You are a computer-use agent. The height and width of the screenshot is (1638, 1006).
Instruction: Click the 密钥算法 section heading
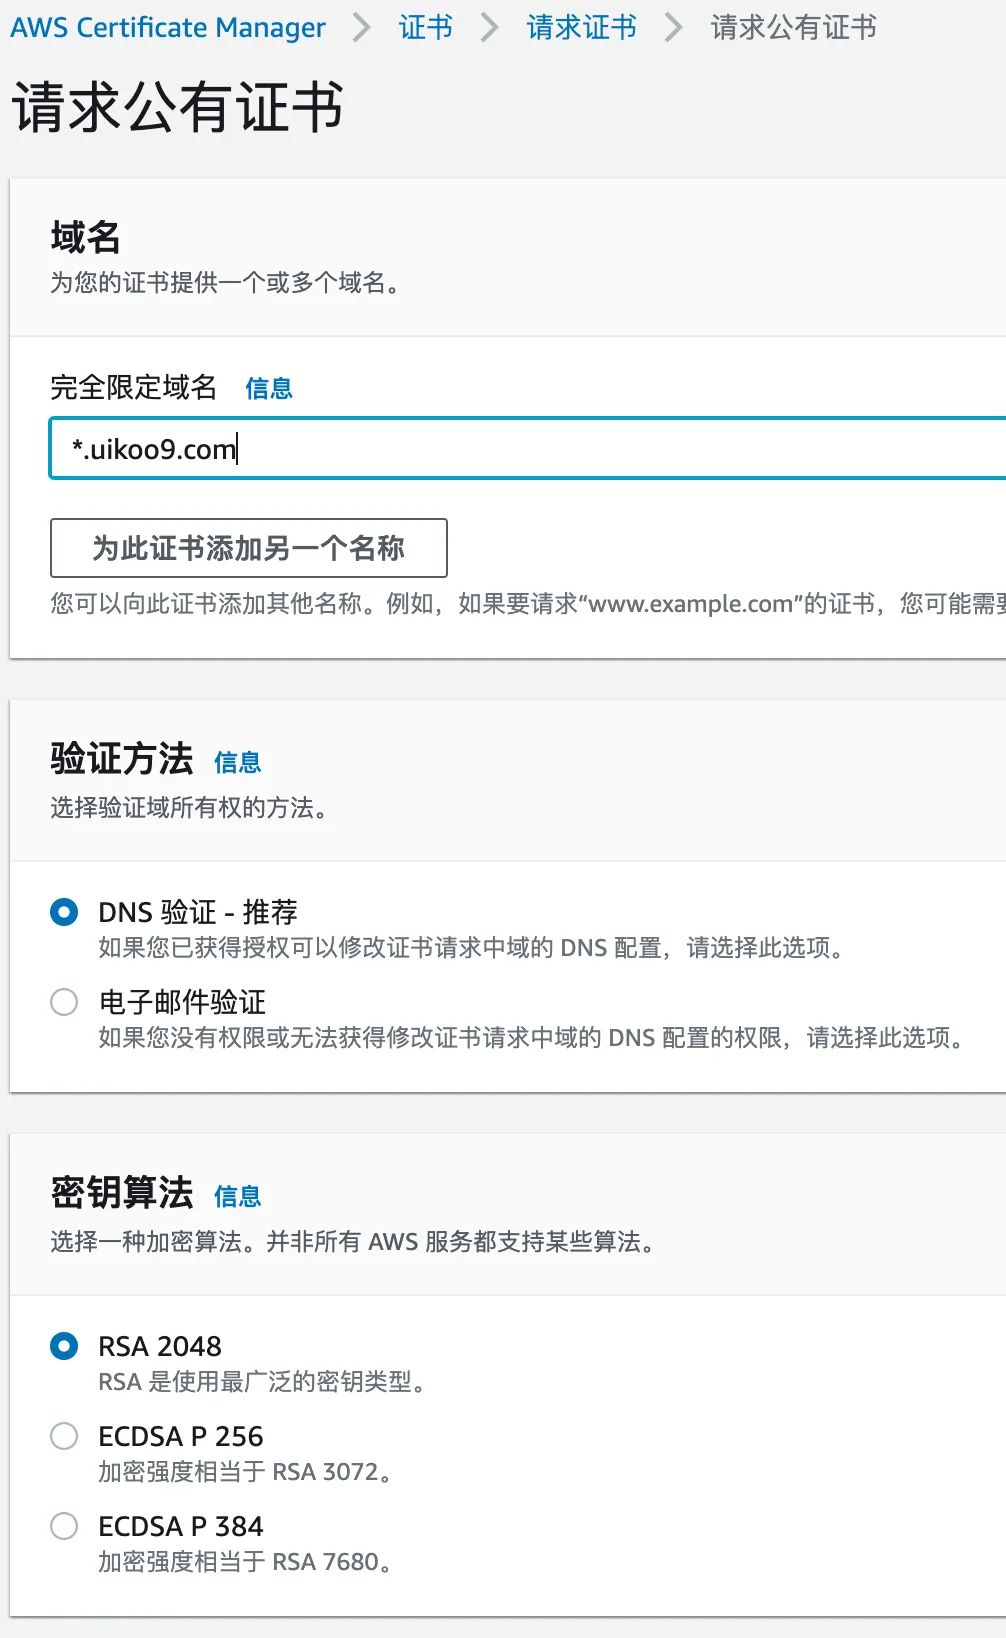pyautogui.click(x=121, y=1193)
